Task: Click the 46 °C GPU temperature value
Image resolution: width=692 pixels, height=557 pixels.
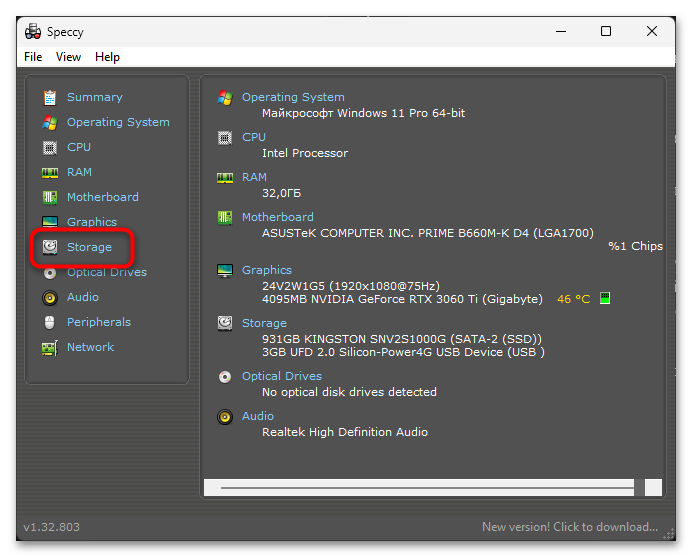Action: coord(573,299)
